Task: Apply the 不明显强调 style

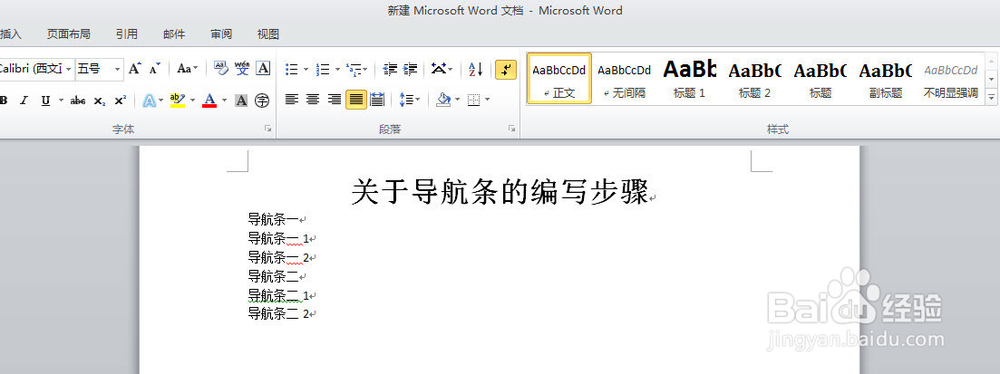Action: pos(950,79)
